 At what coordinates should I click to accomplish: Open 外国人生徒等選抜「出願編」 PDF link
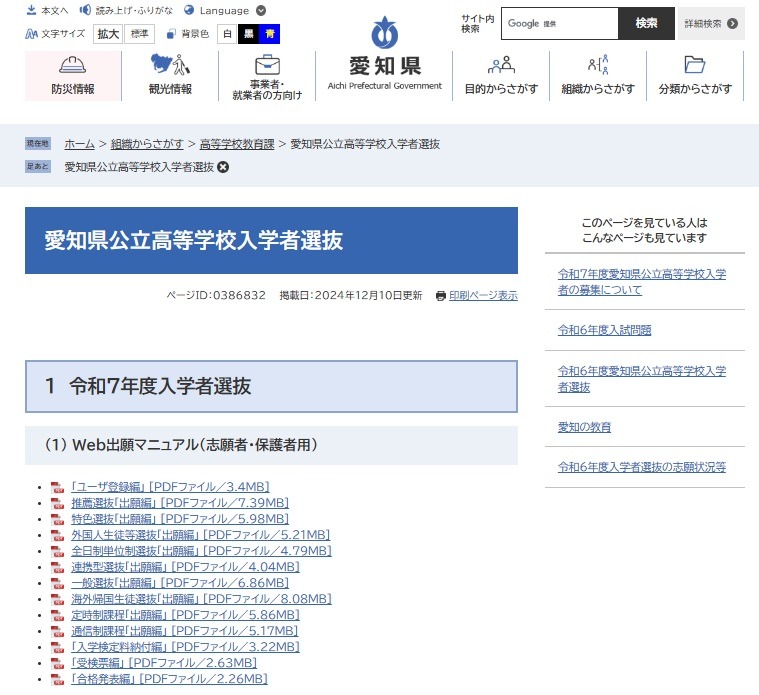[x=201, y=535]
